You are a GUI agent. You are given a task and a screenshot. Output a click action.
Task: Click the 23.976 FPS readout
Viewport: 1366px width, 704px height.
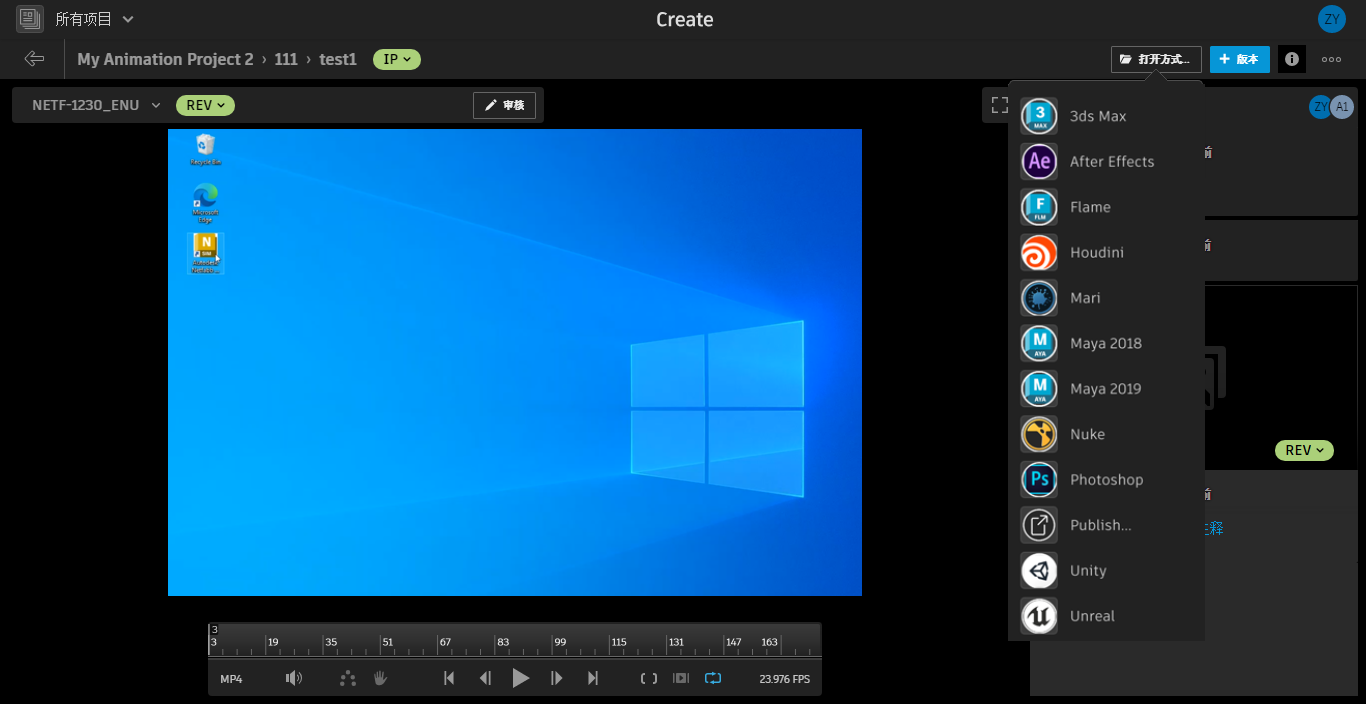784,679
